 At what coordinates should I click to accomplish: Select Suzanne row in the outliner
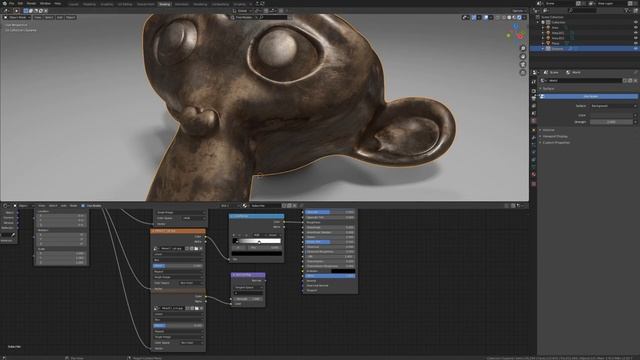(x=584, y=49)
